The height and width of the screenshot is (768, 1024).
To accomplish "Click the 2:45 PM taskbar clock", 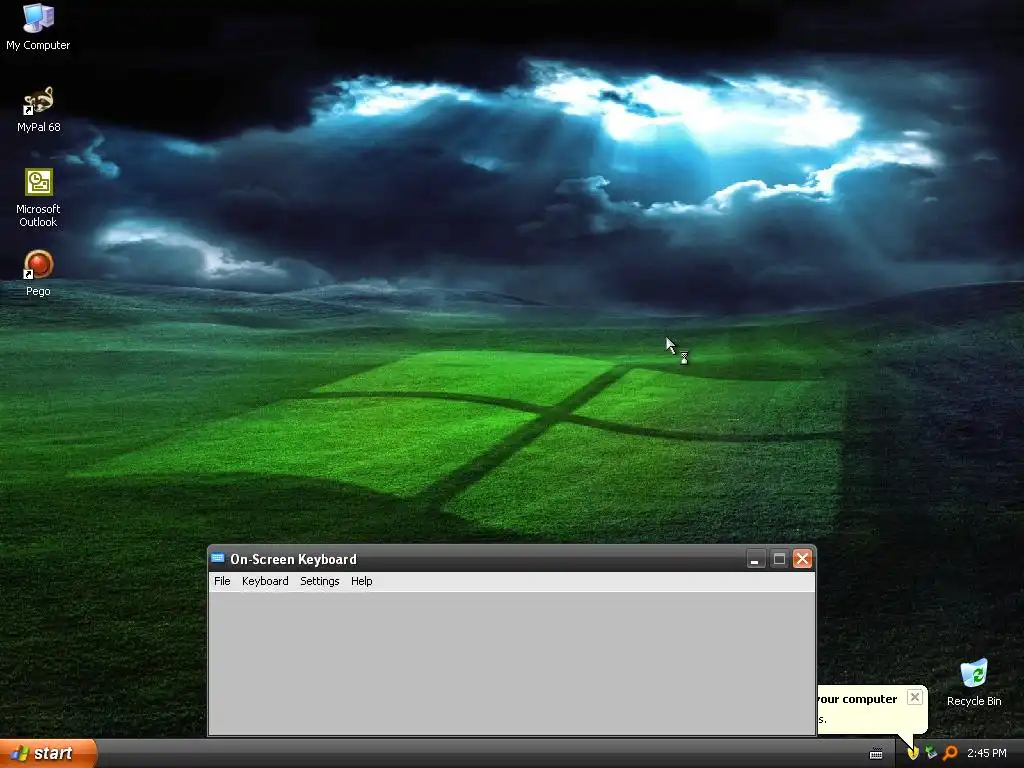I will pos(987,754).
